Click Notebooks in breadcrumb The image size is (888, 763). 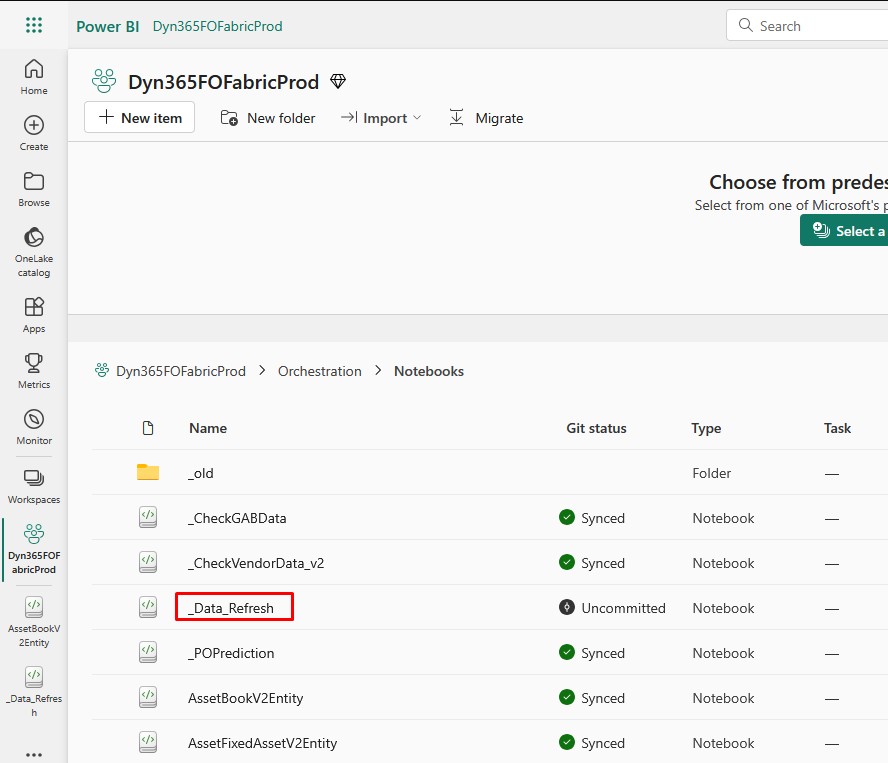click(x=429, y=371)
